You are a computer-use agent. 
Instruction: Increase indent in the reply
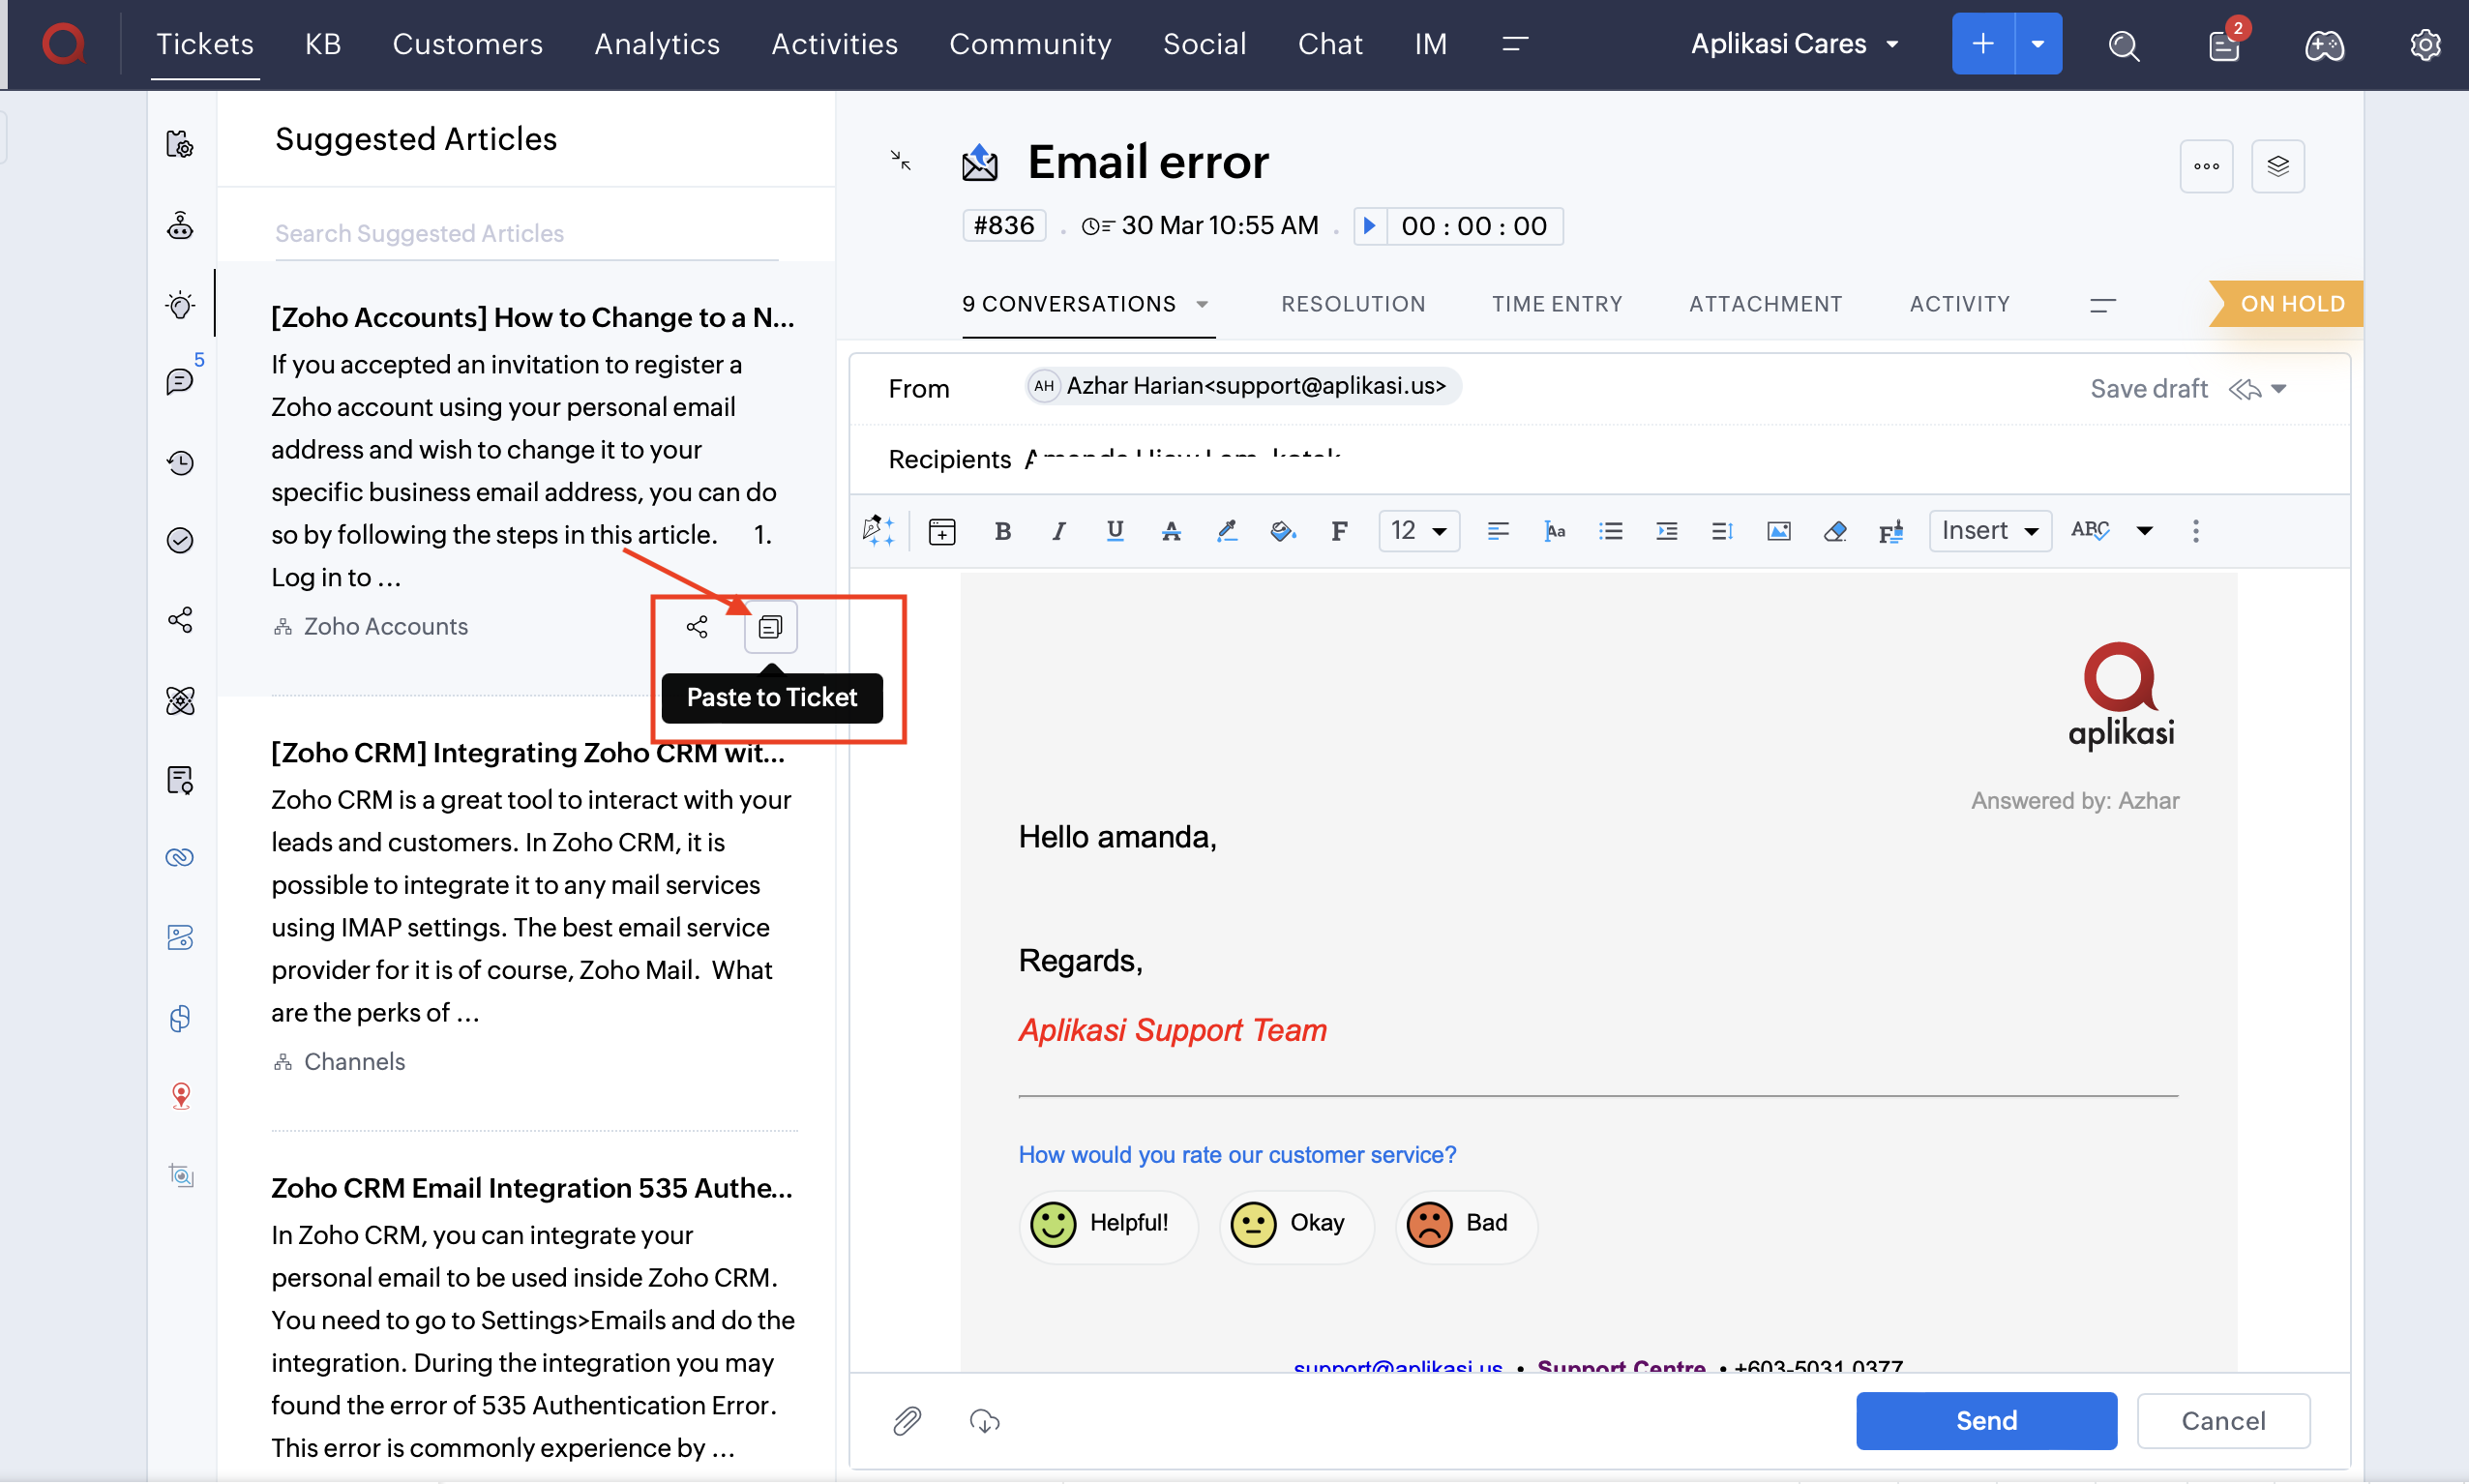[1666, 531]
